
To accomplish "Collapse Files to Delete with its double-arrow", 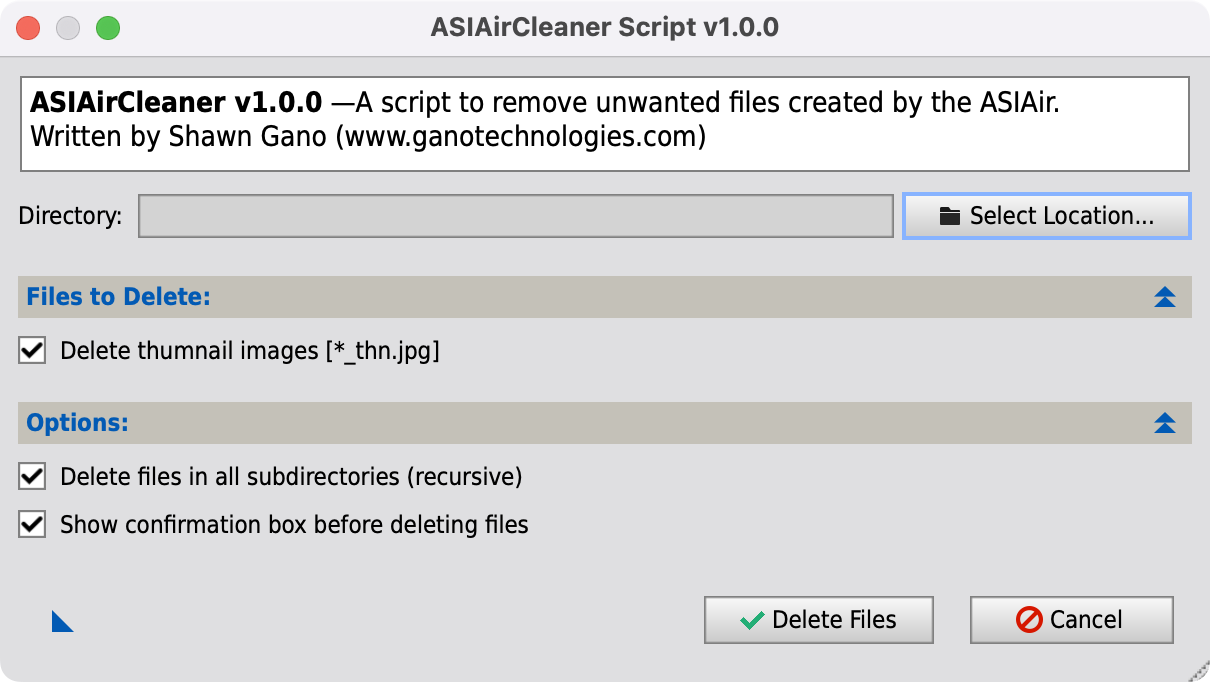I will pos(1164,297).
